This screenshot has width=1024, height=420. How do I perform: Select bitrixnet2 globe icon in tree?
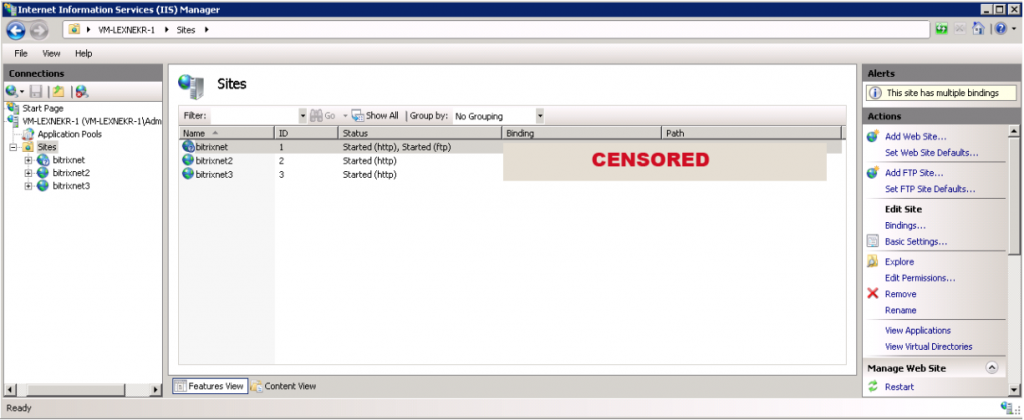click(43, 173)
